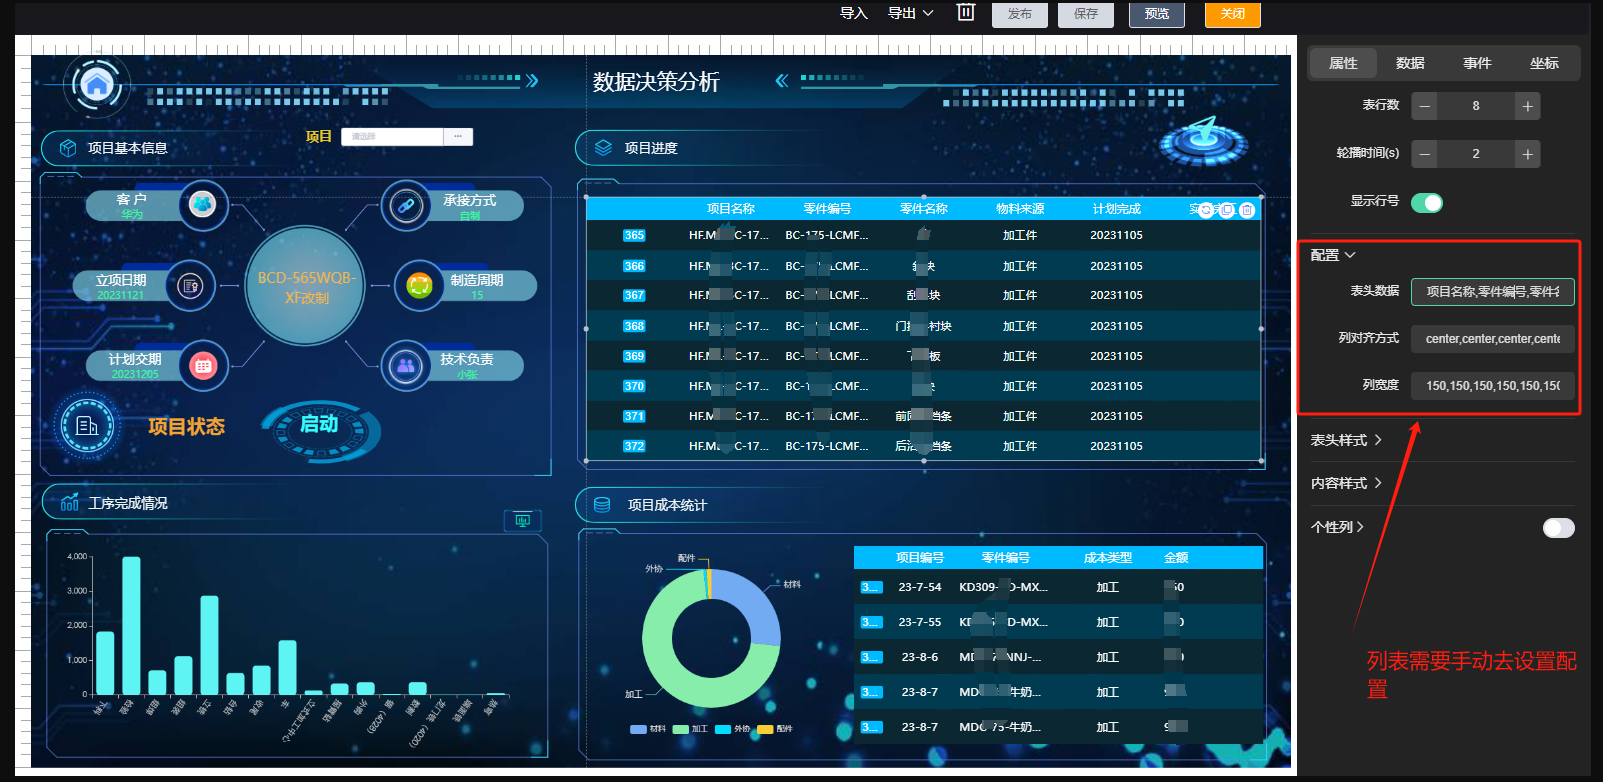The width and height of the screenshot is (1603, 782).
Task: Click the 计划交期 calendar icon
Action: point(203,366)
